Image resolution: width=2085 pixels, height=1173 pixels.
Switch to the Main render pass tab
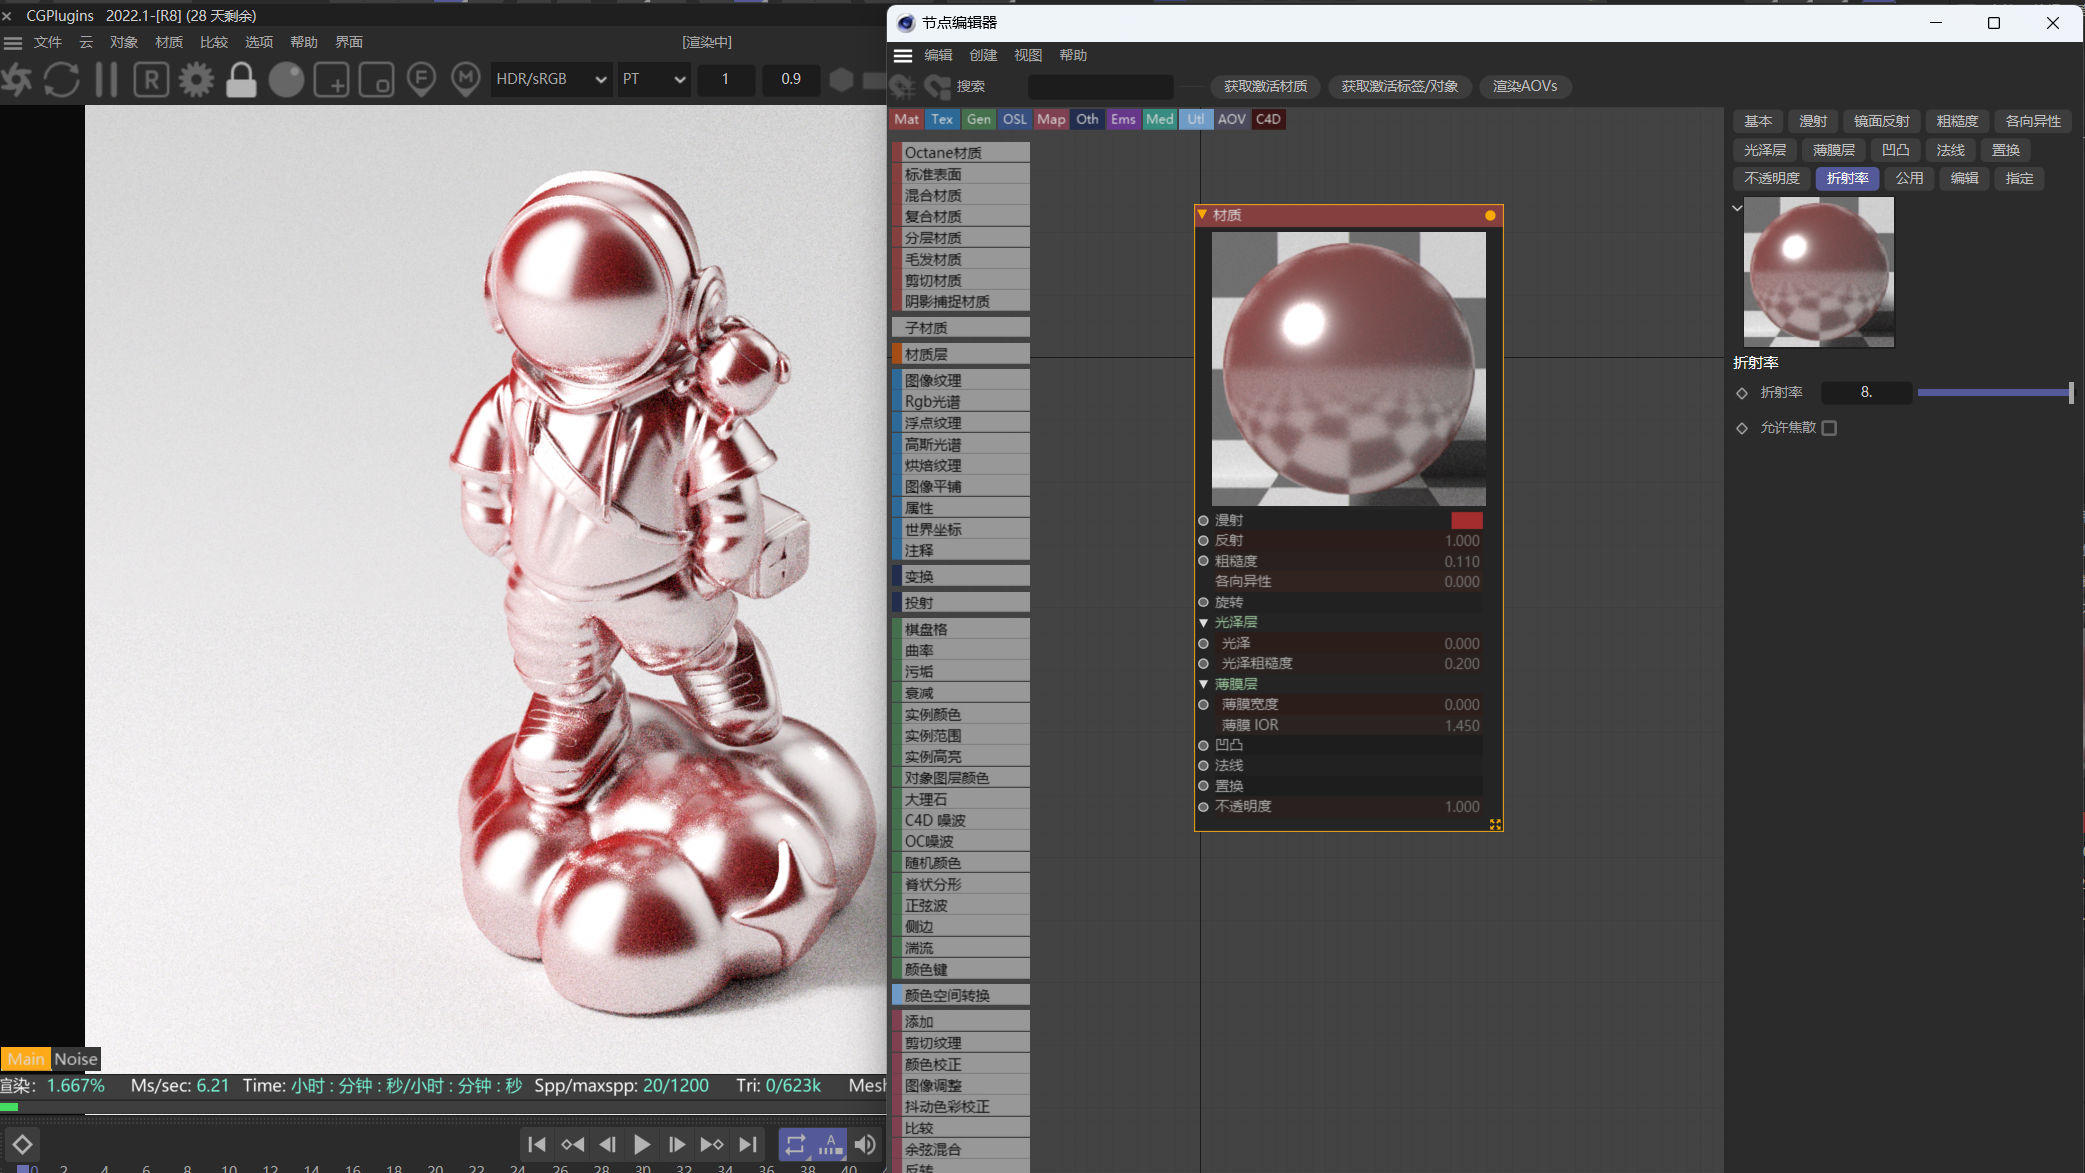[x=26, y=1059]
